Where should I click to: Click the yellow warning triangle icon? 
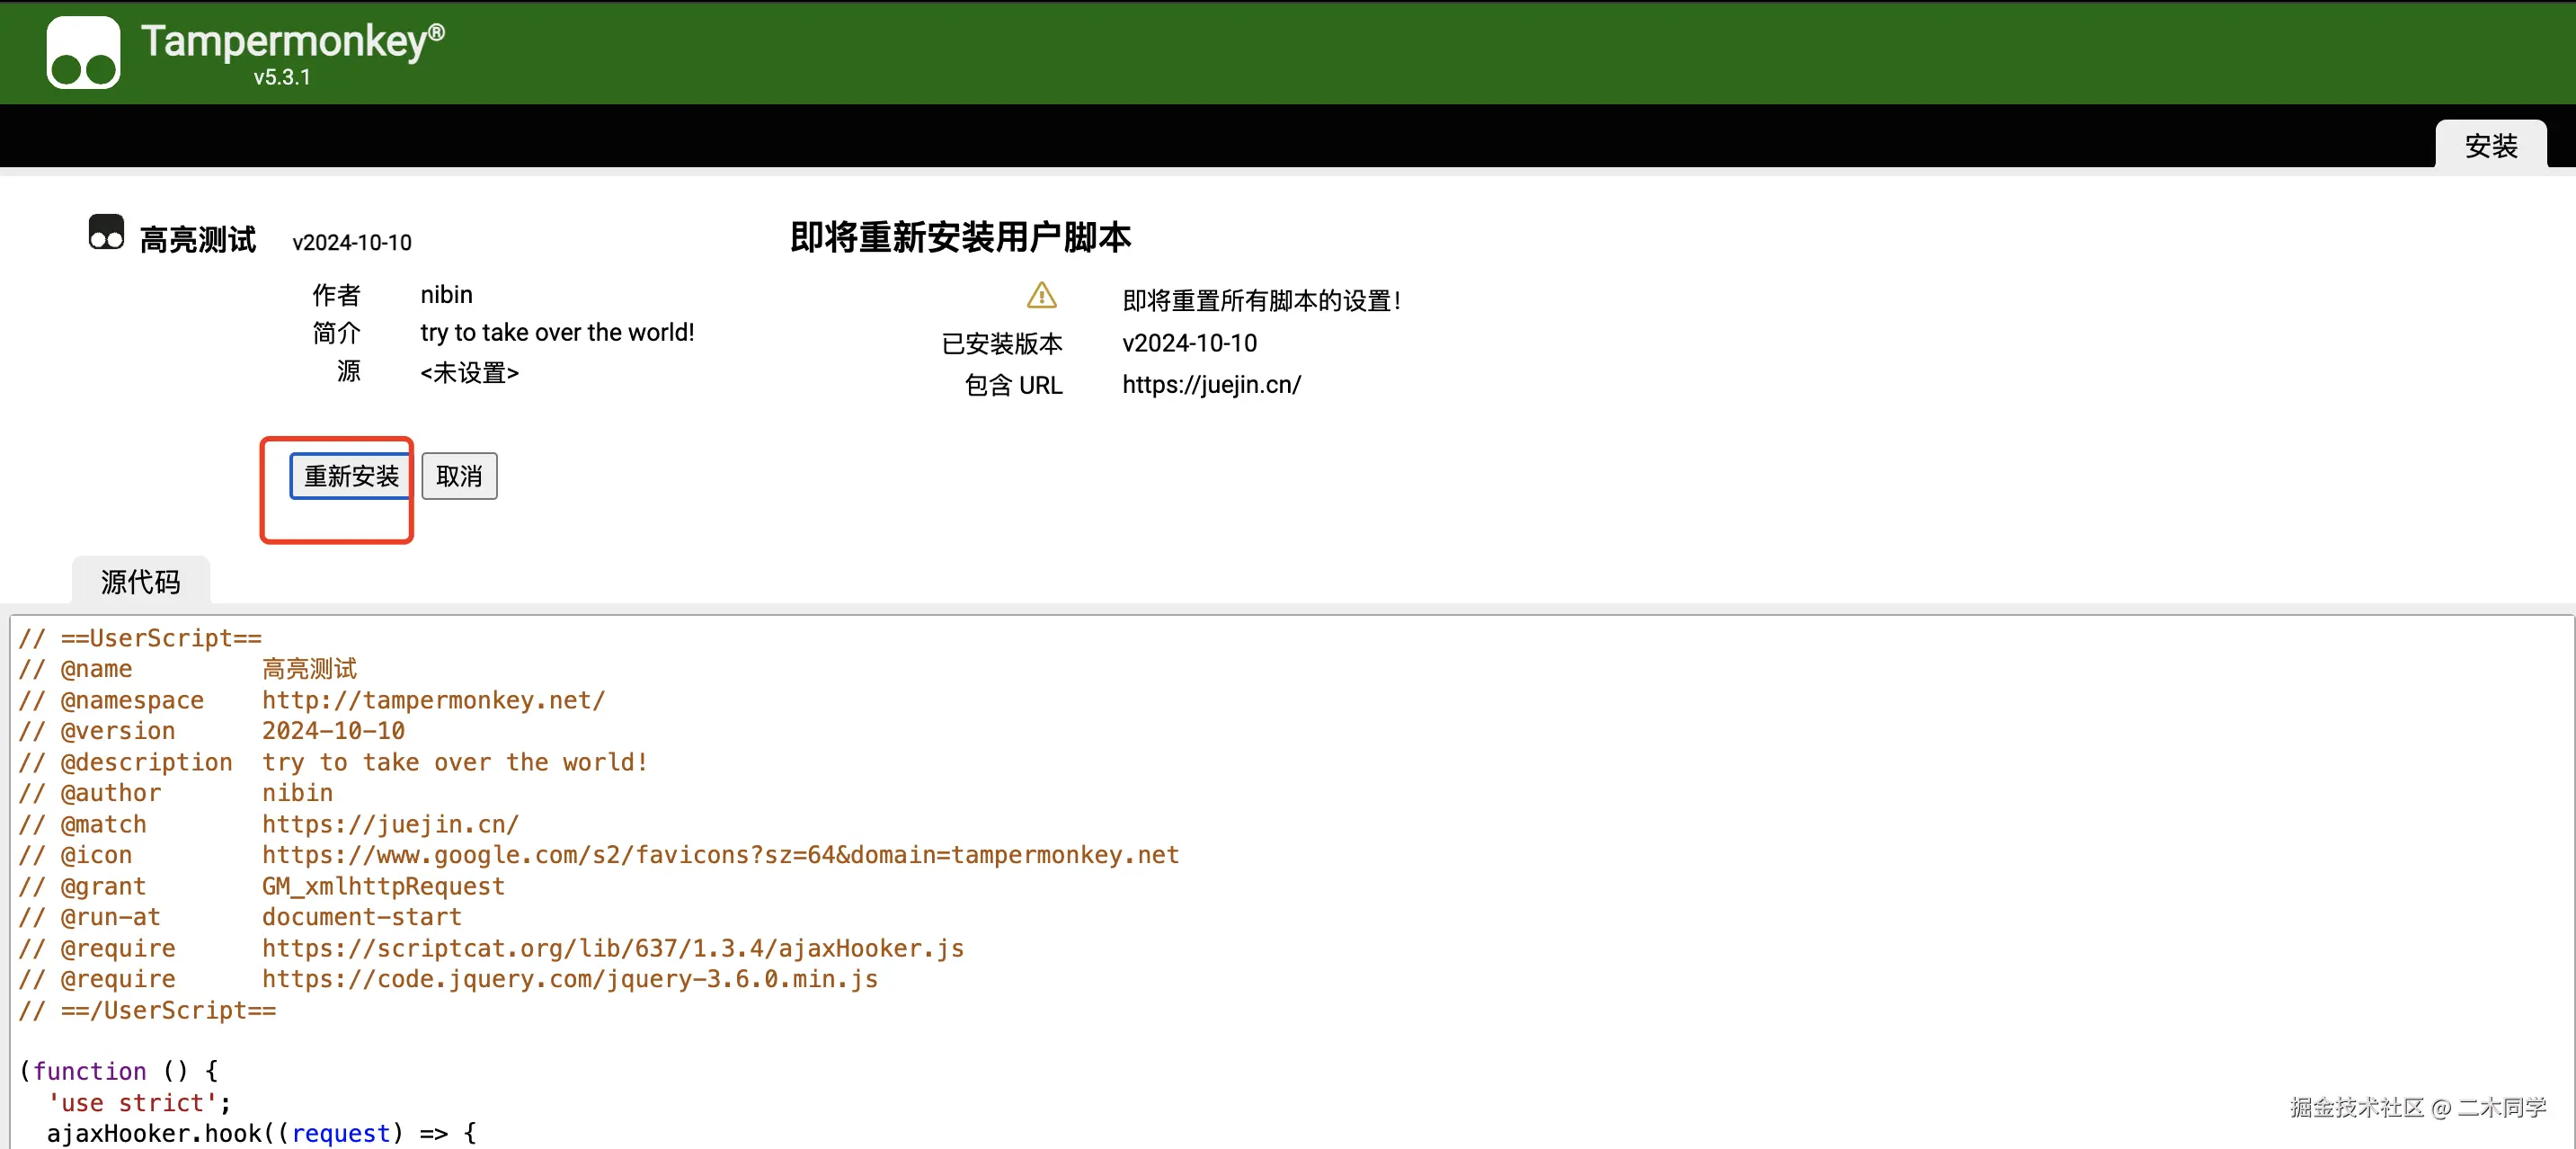coord(1041,296)
